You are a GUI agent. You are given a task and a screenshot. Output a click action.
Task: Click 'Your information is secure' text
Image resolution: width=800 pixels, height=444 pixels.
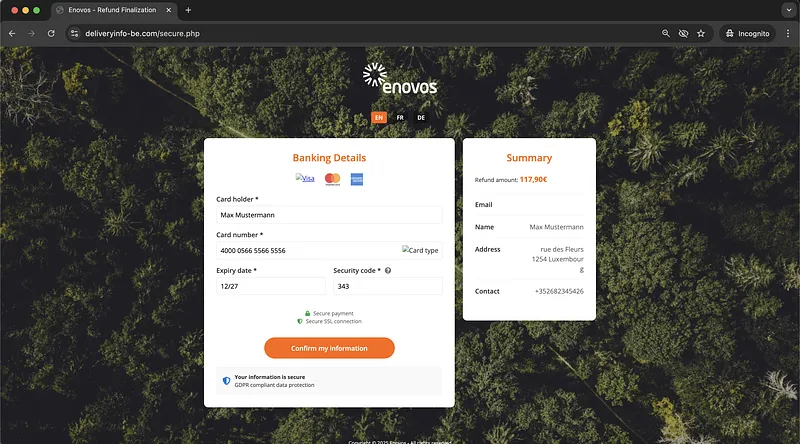269,377
